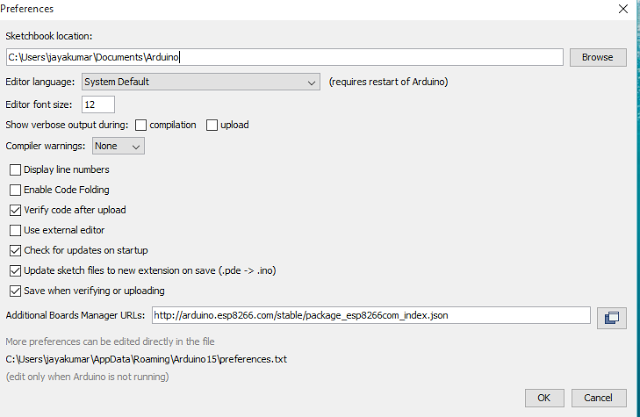Viewport: 640px width, 417px height.
Task: Open the preferences.txt file path link
Action: [146, 357]
